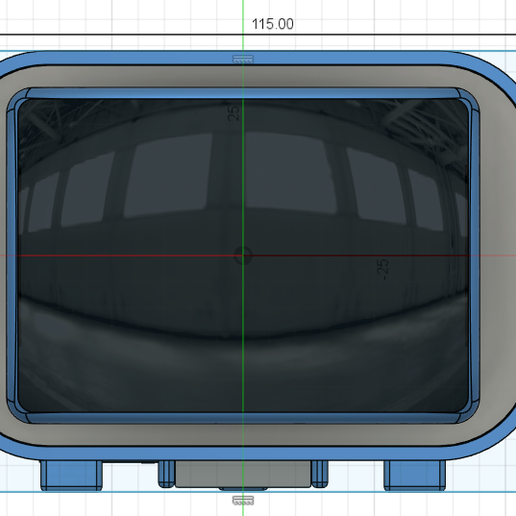Select the blue inner frame's bottom edge
516x516 pixels.
(x=243, y=418)
